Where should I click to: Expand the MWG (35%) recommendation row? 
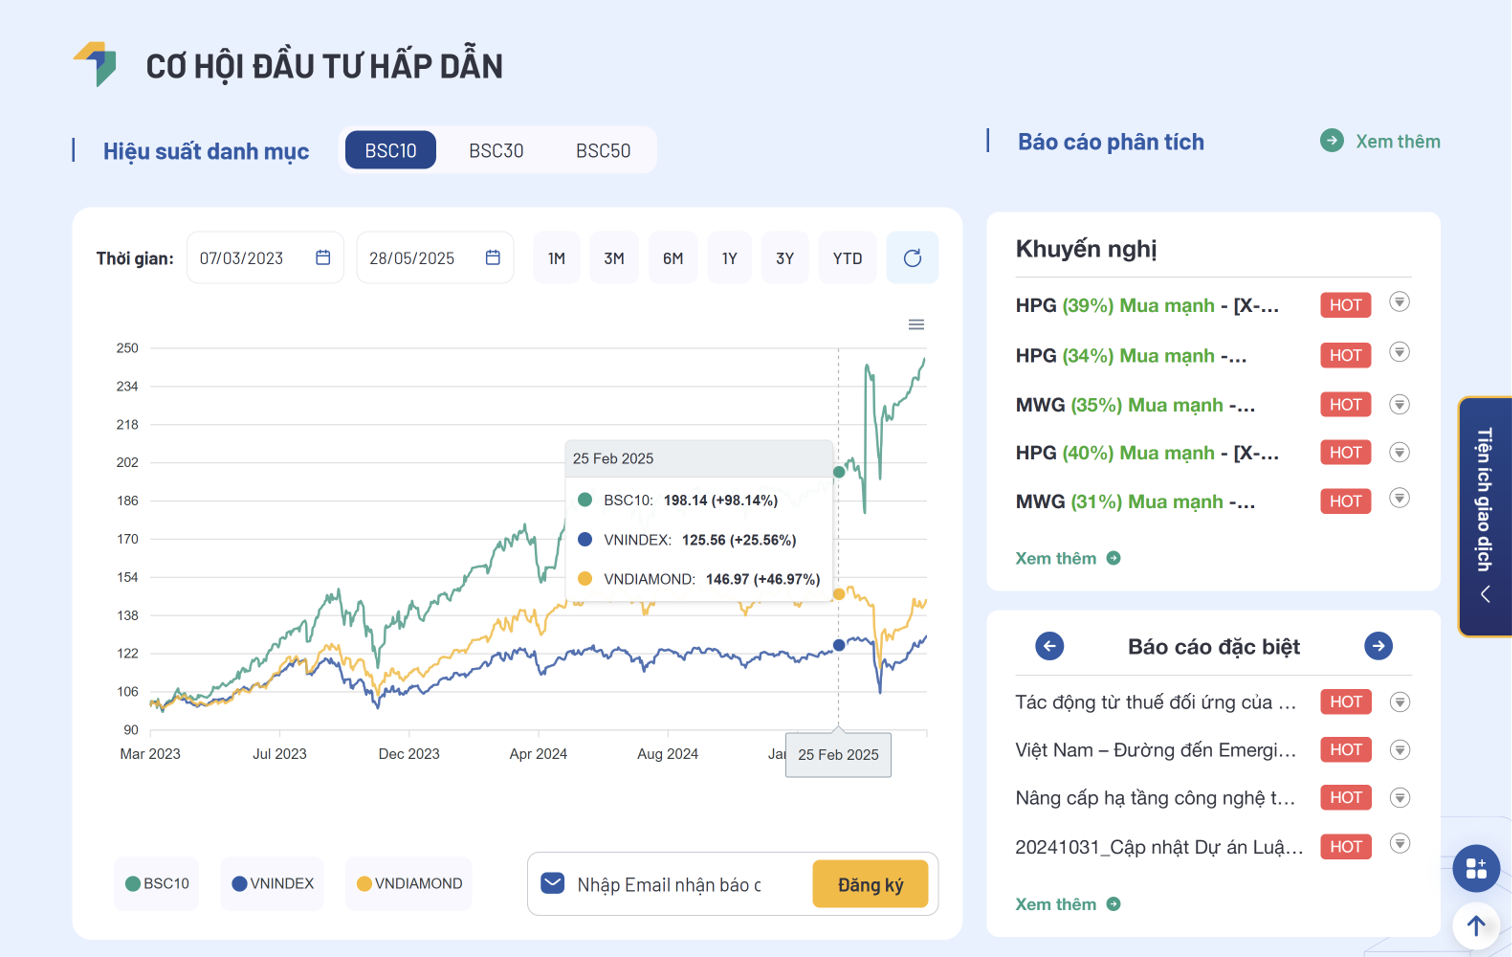(1399, 405)
